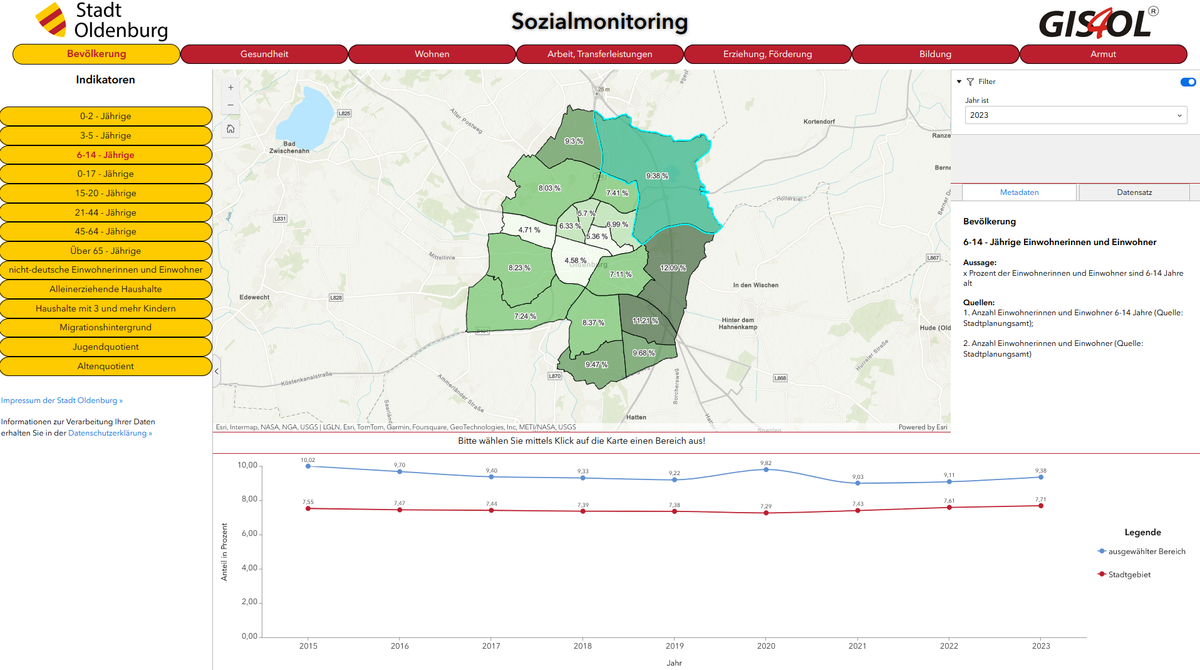Zoom out on the map

point(231,105)
